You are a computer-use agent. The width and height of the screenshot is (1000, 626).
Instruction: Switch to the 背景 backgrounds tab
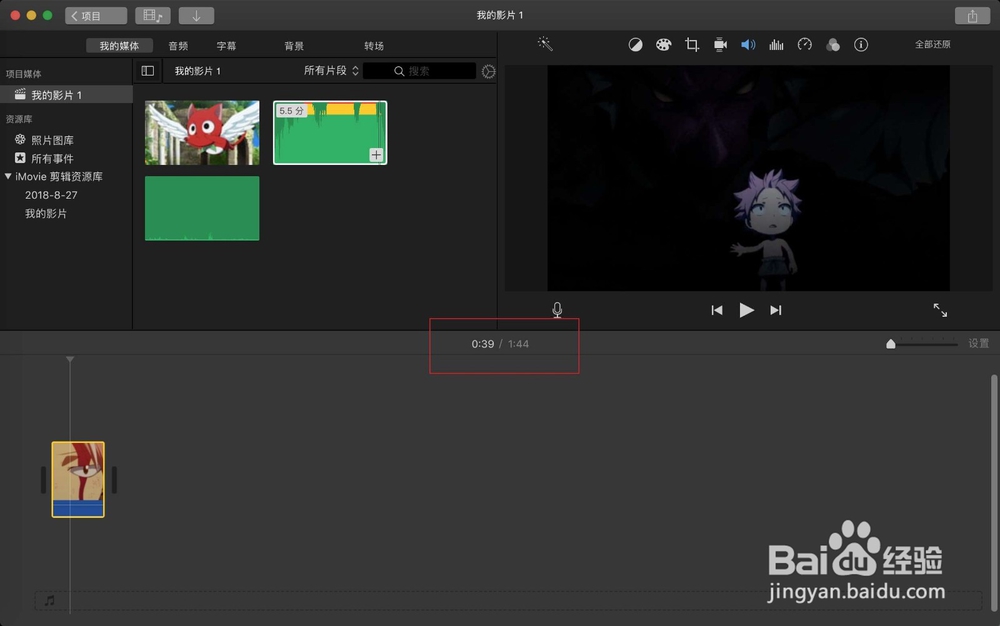pos(294,46)
